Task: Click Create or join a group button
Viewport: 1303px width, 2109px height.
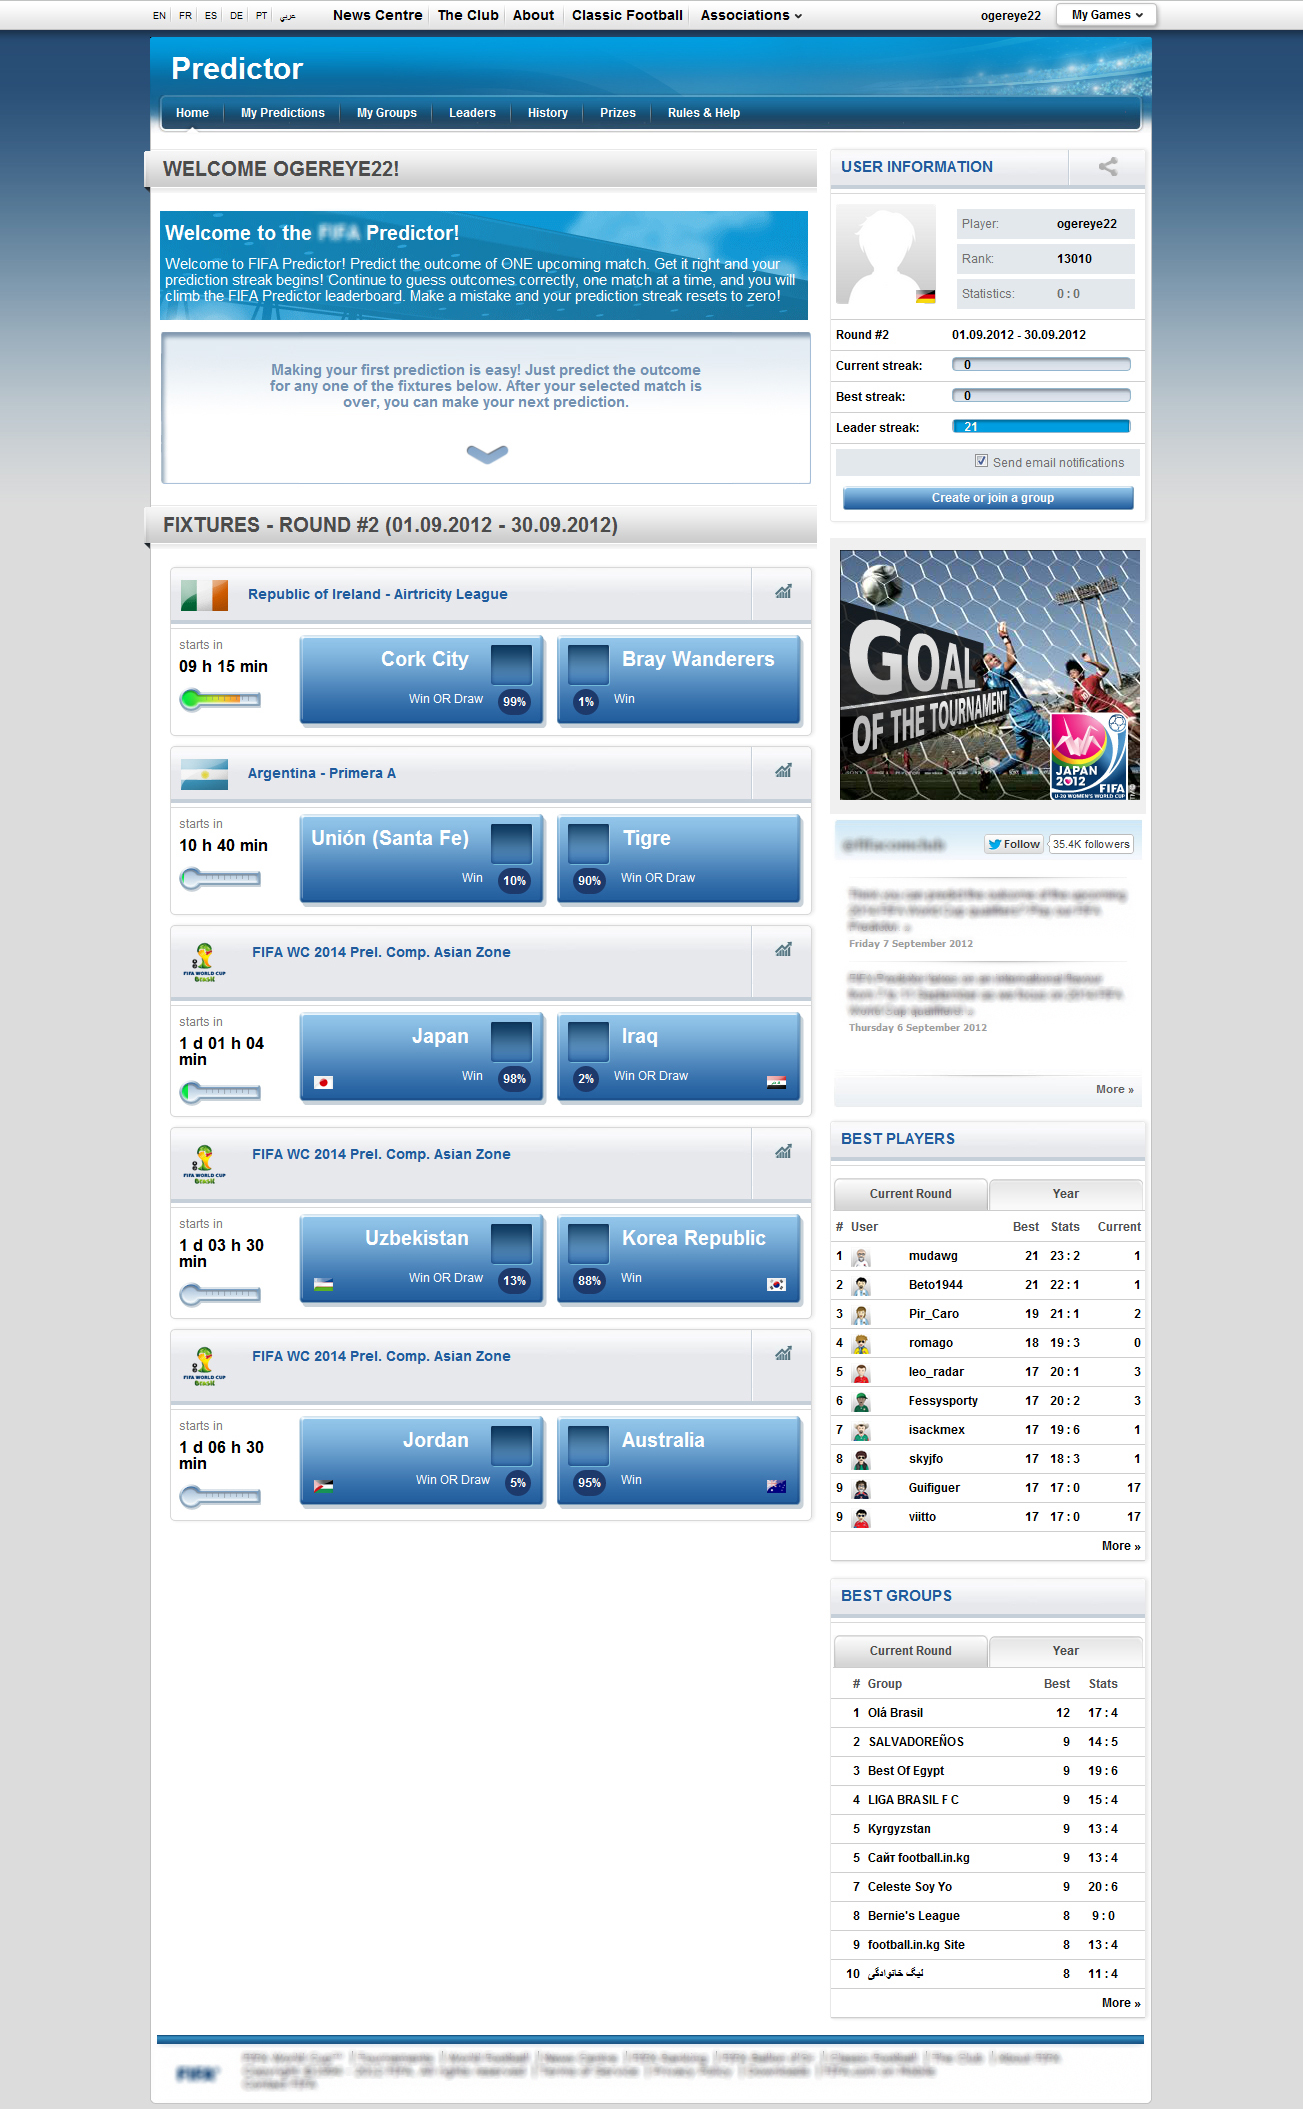Action: [x=988, y=498]
